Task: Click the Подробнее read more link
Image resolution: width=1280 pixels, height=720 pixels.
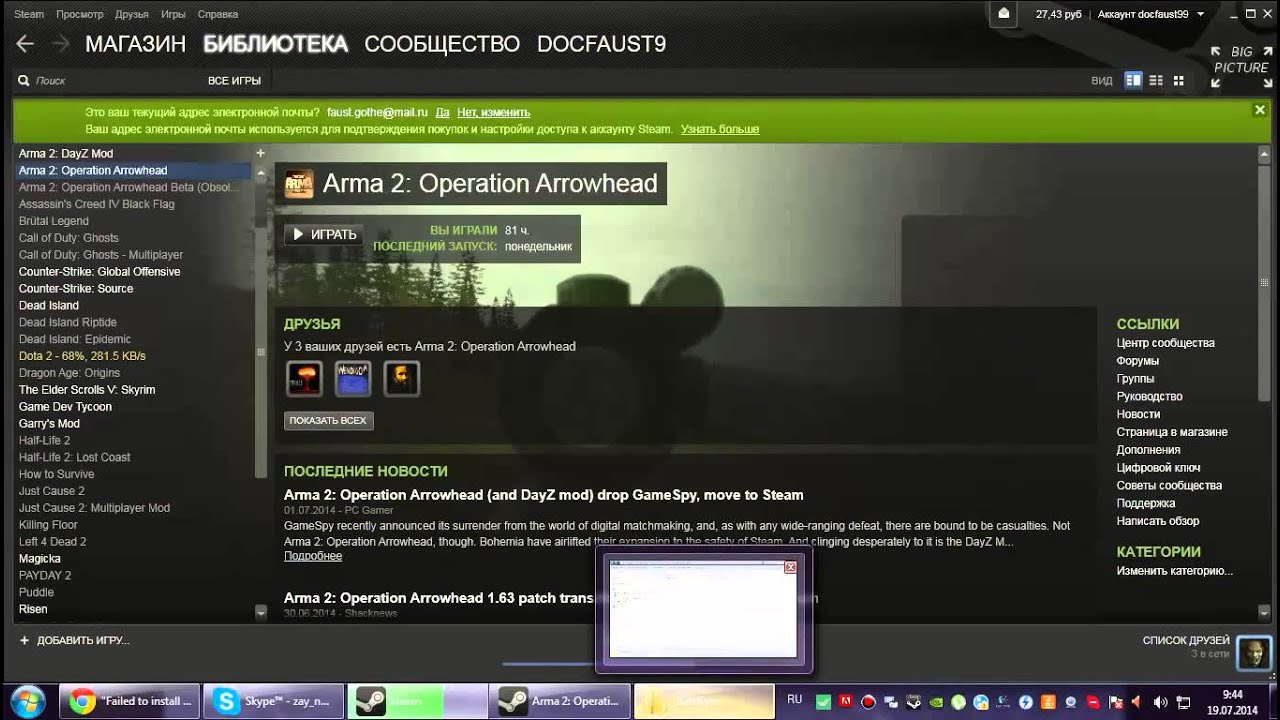Action: click(313, 556)
